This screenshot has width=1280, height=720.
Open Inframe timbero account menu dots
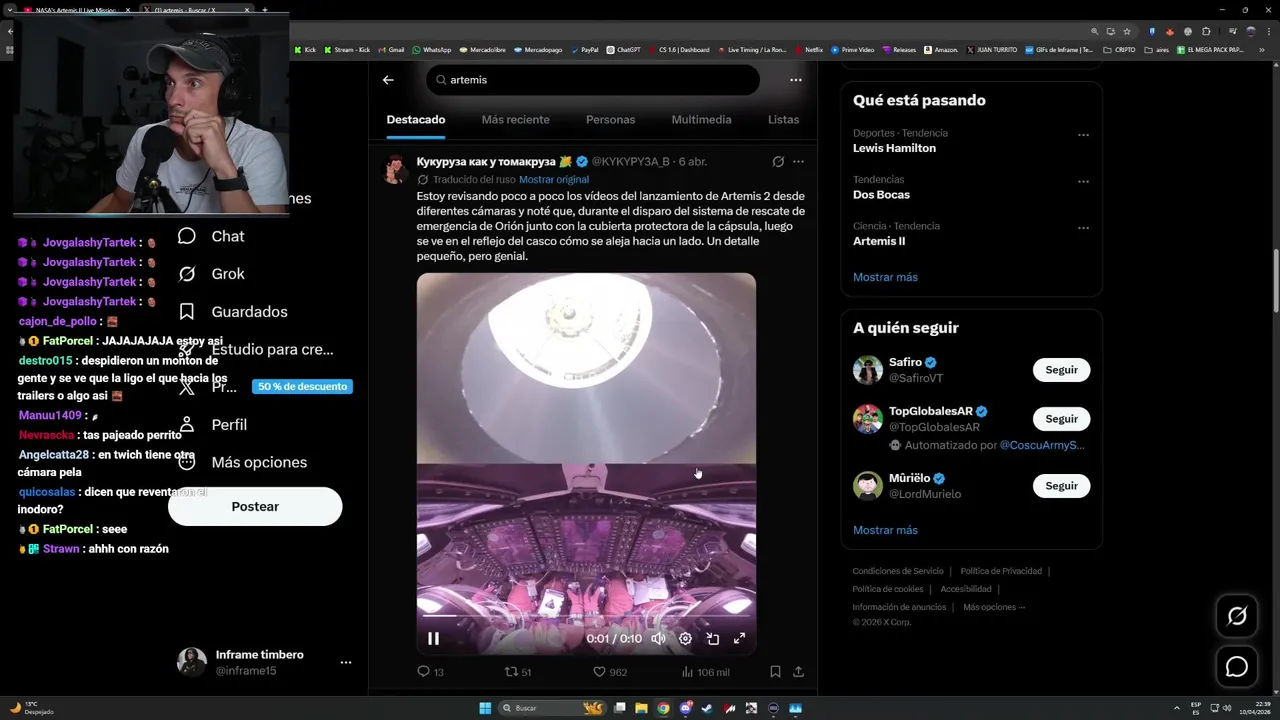(346, 662)
